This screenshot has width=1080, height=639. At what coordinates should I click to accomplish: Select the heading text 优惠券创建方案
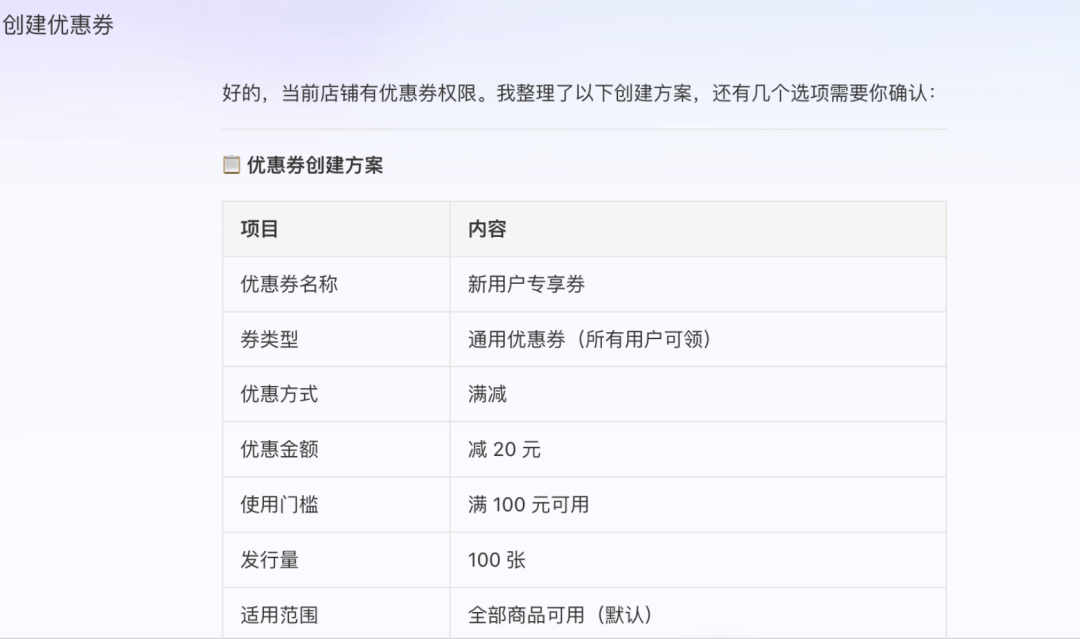point(315,165)
